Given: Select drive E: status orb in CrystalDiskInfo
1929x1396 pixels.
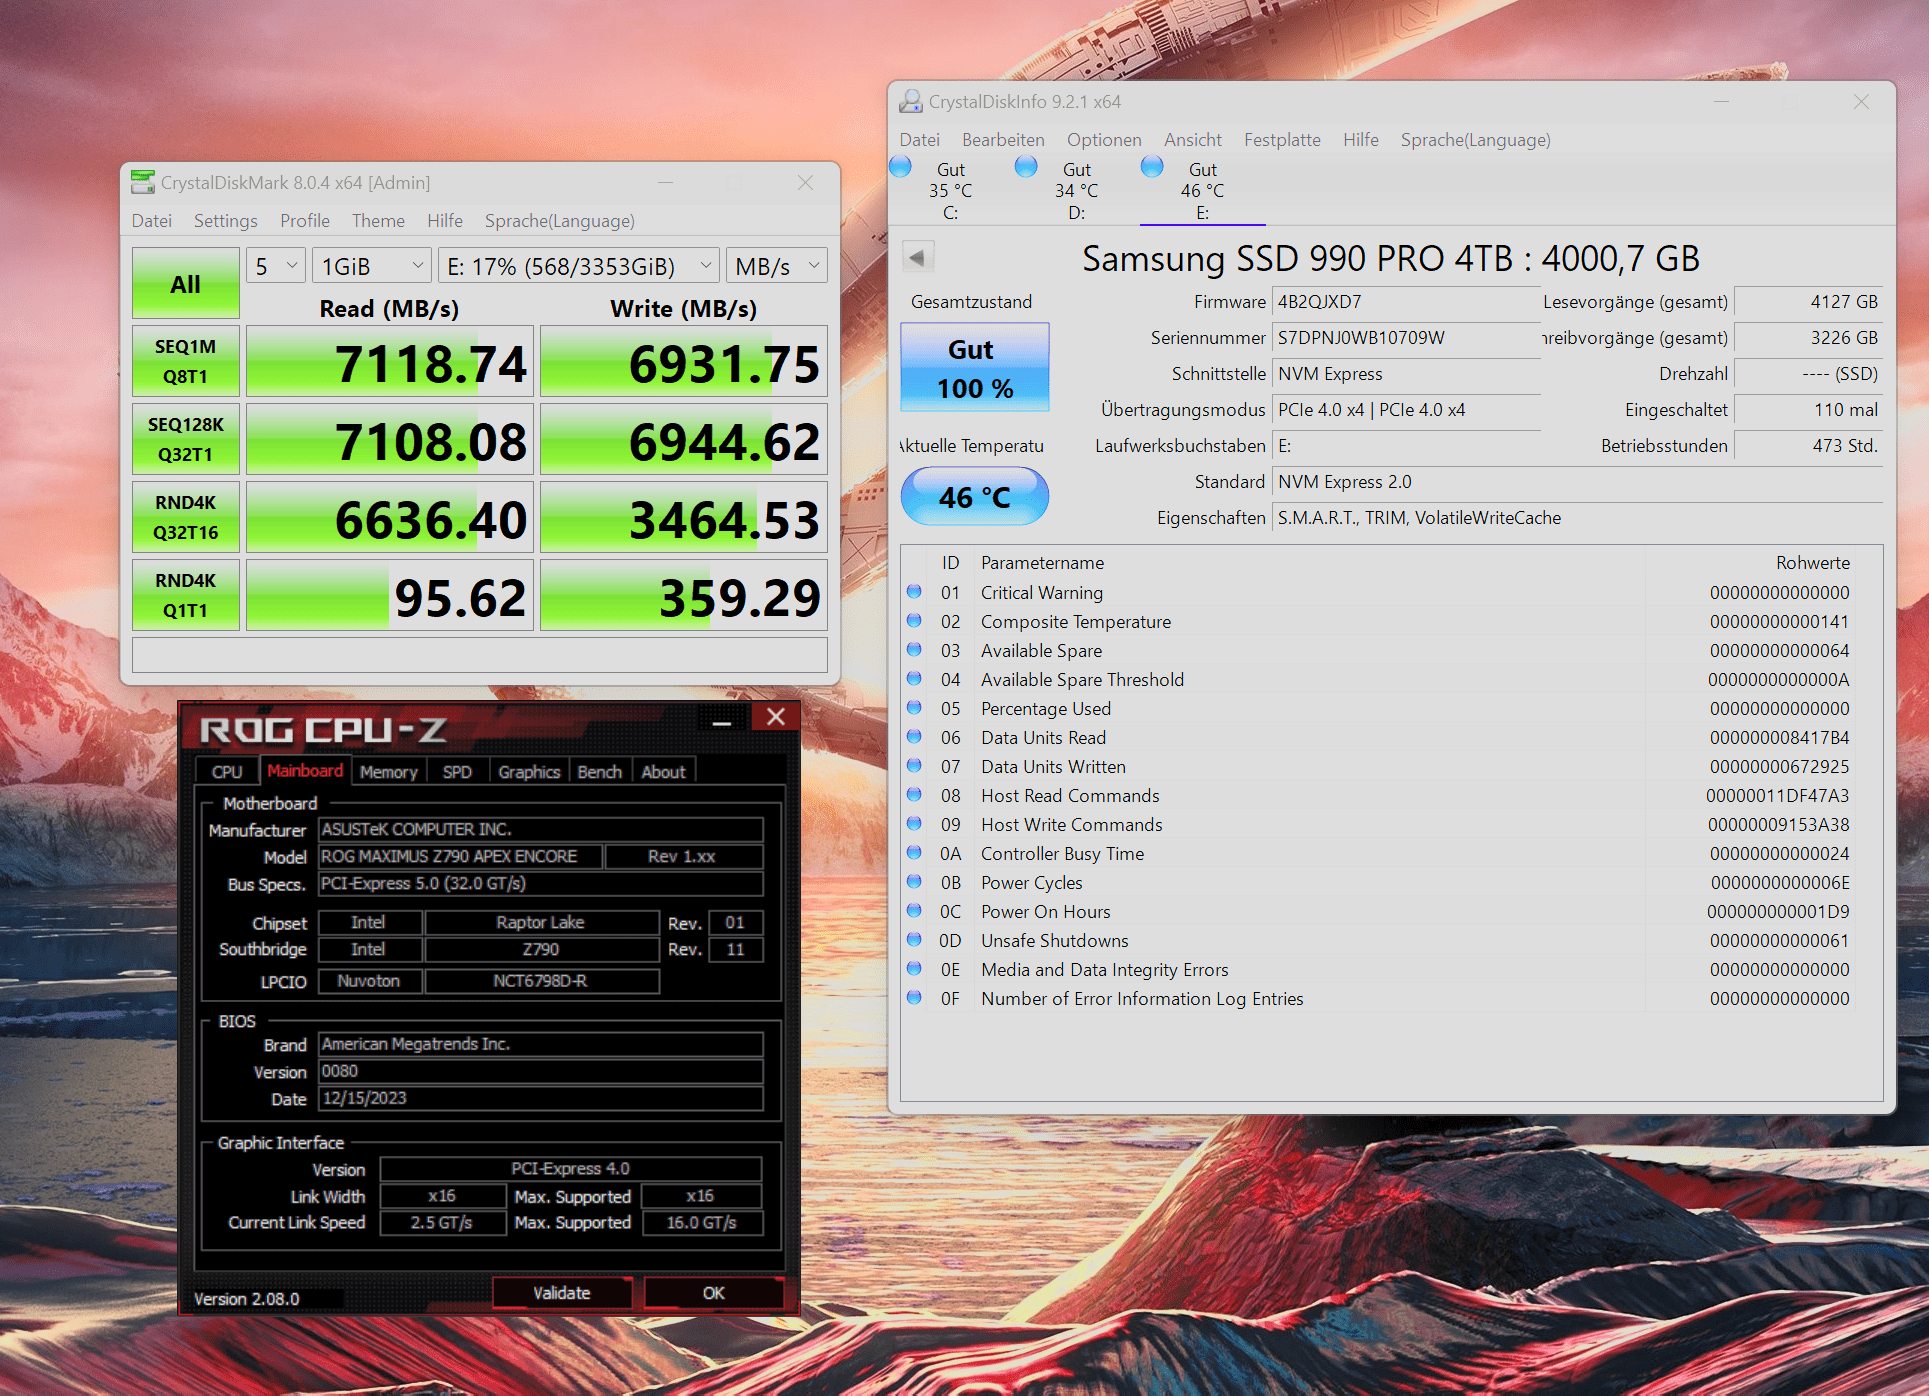Looking at the screenshot, I should pos(1152,166).
